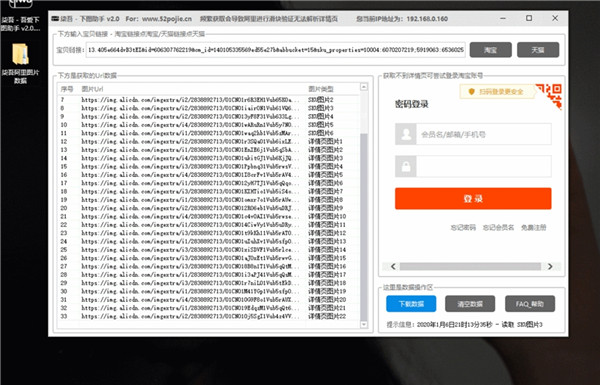Click the 图片类型 column header

(321, 89)
